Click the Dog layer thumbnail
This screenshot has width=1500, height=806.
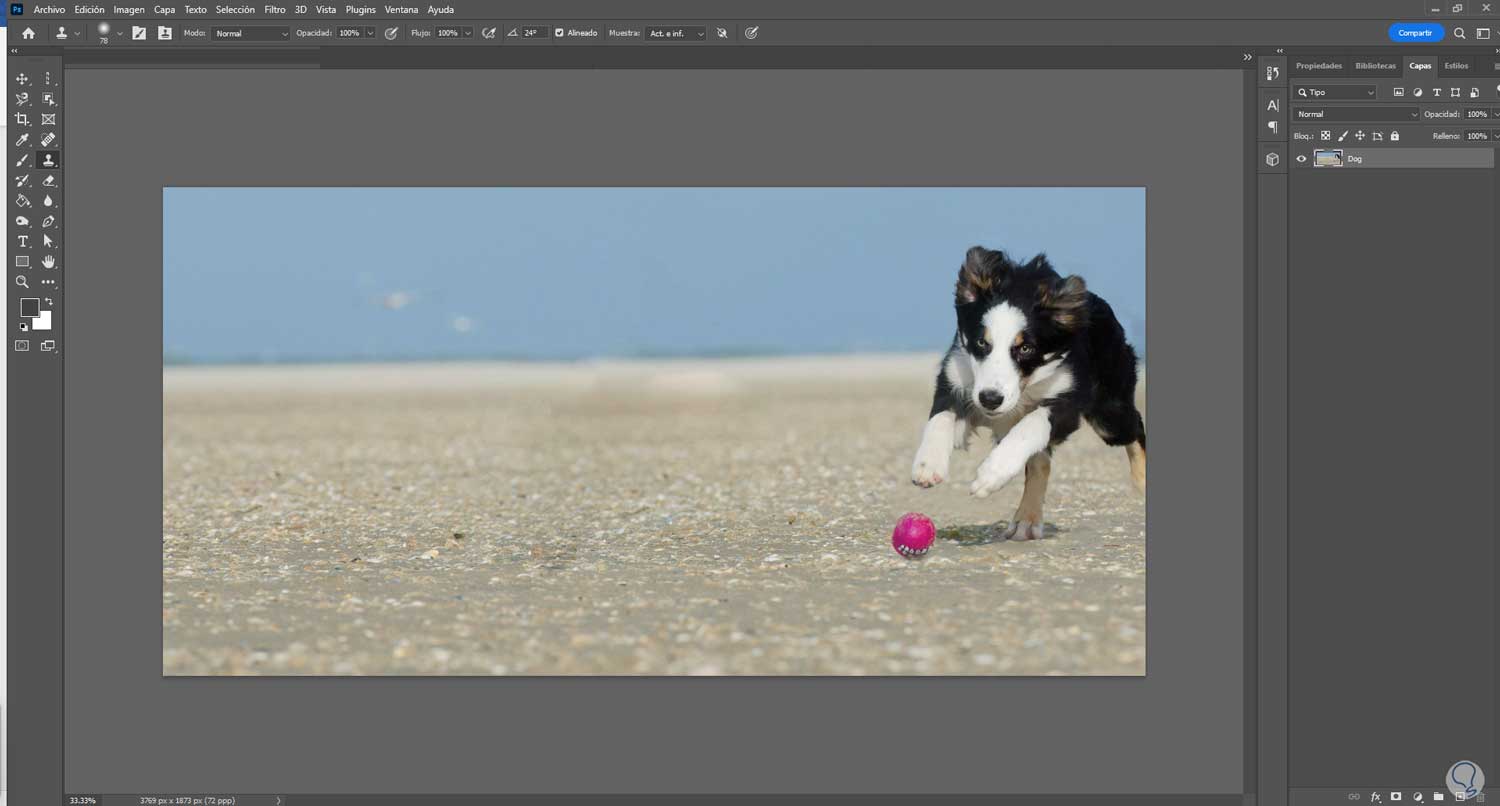tap(1328, 158)
